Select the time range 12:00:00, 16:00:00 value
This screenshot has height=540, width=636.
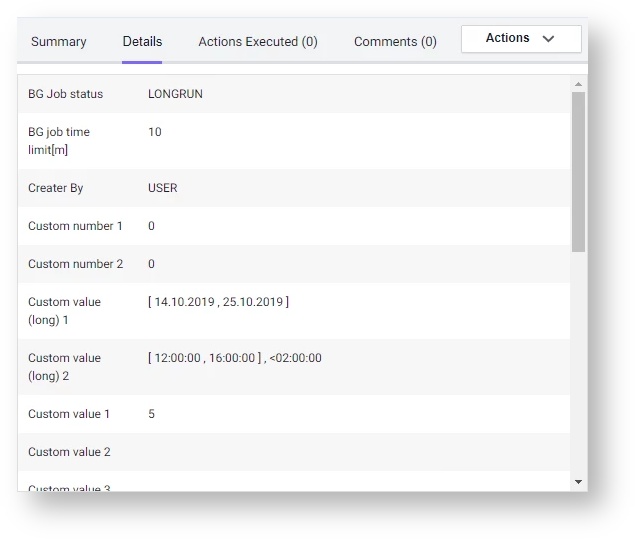coord(235,358)
